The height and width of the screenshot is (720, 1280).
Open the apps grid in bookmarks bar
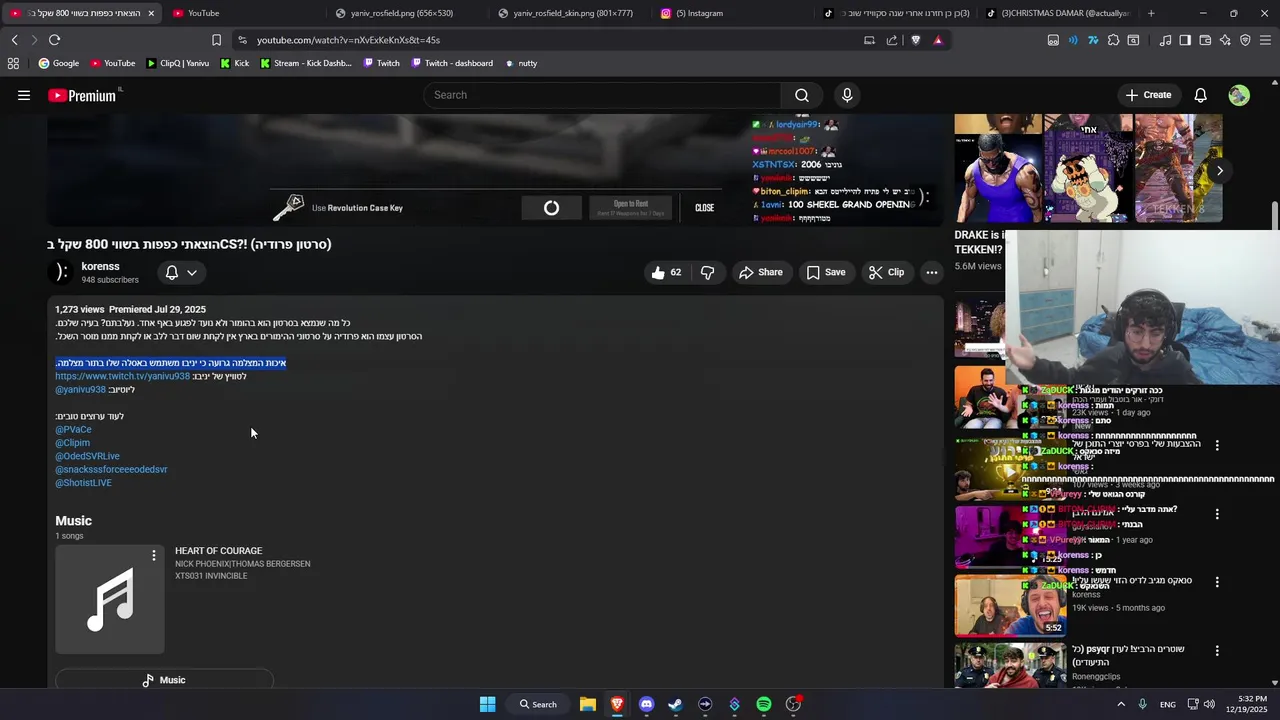[x=13, y=63]
